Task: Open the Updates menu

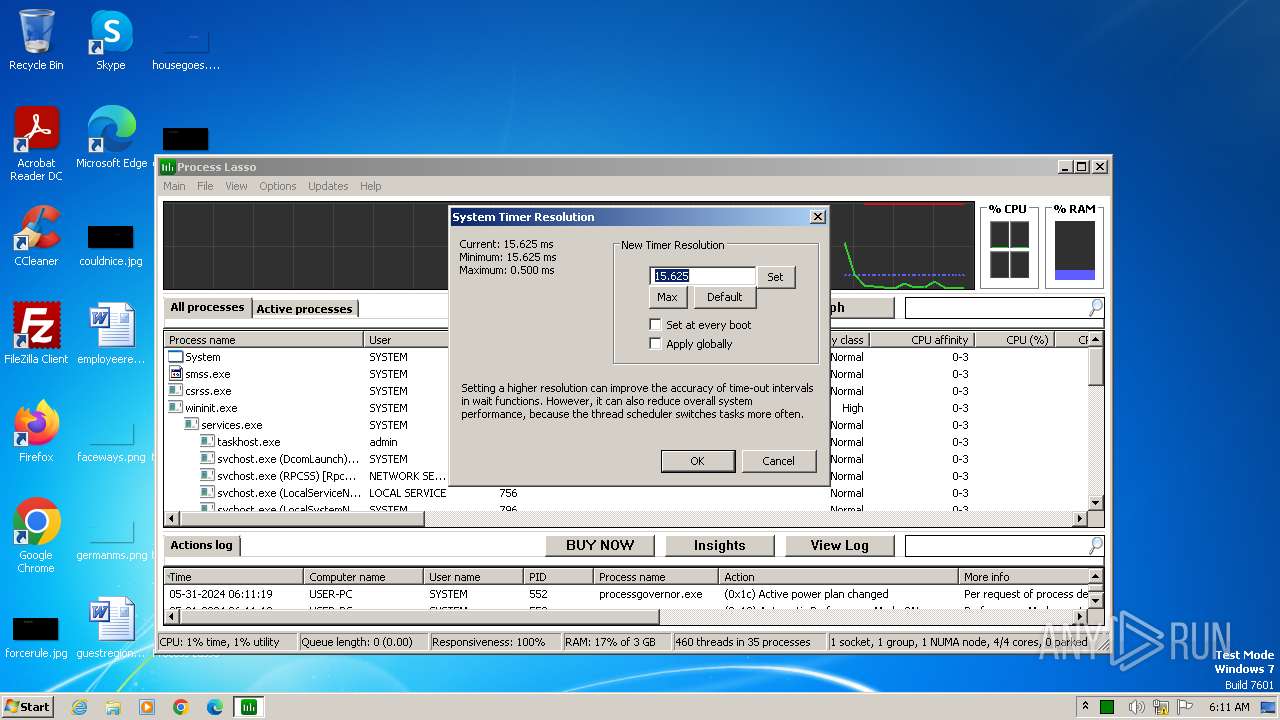Action: pos(328,186)
